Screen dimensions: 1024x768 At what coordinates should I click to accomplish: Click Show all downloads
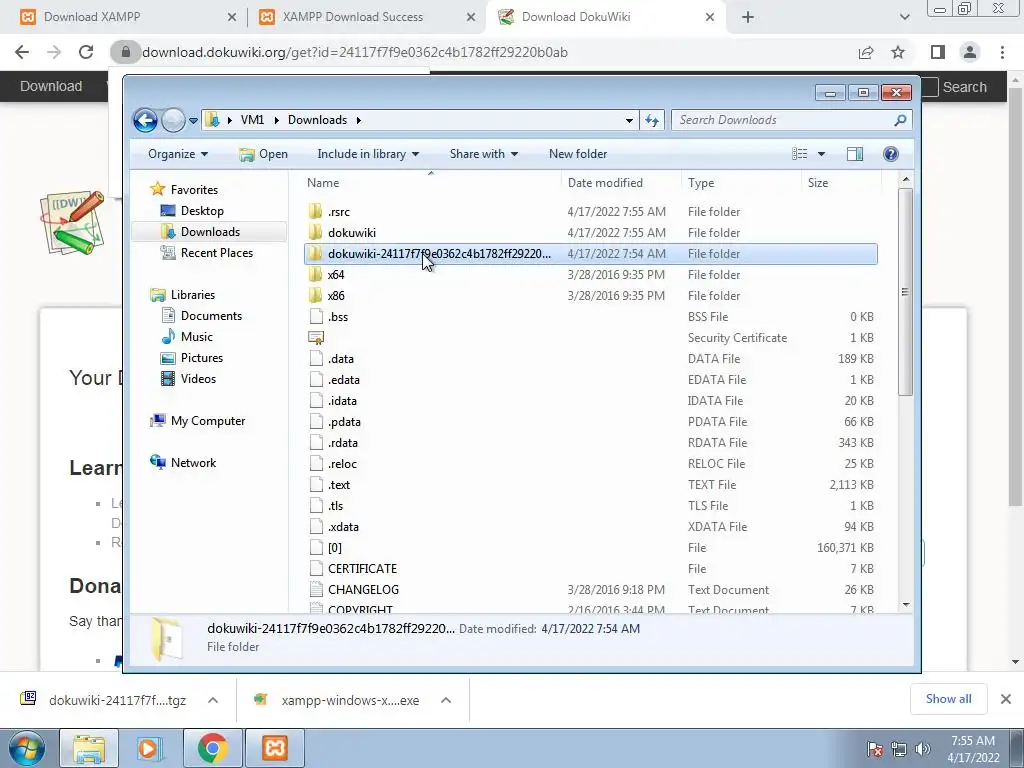coord(948,699)
